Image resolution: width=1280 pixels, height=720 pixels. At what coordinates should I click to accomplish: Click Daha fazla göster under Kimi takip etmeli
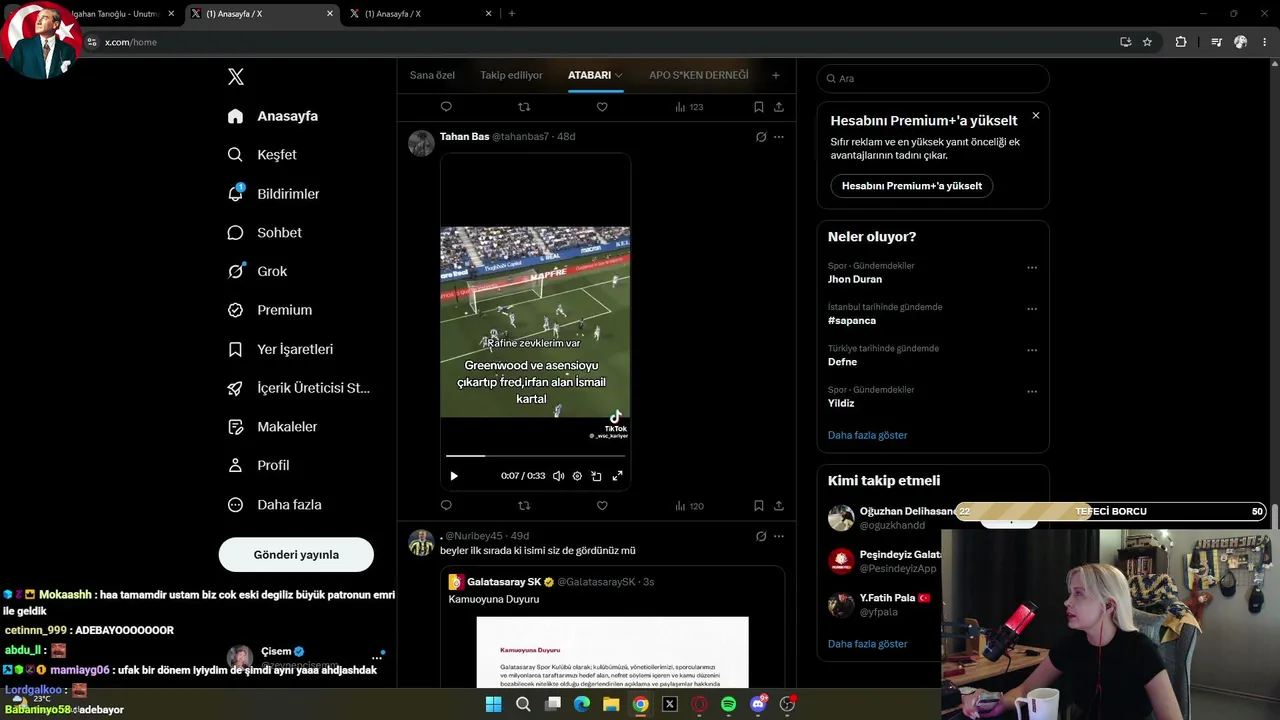pos(868,644)
